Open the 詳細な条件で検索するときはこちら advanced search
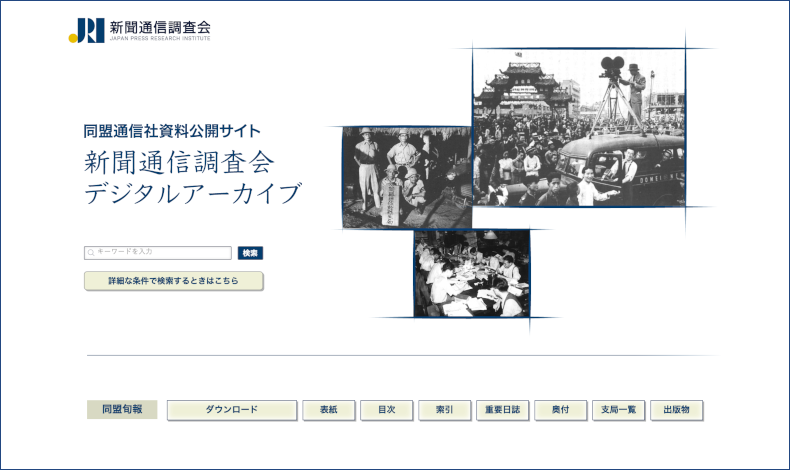 (x=174, y=281)
